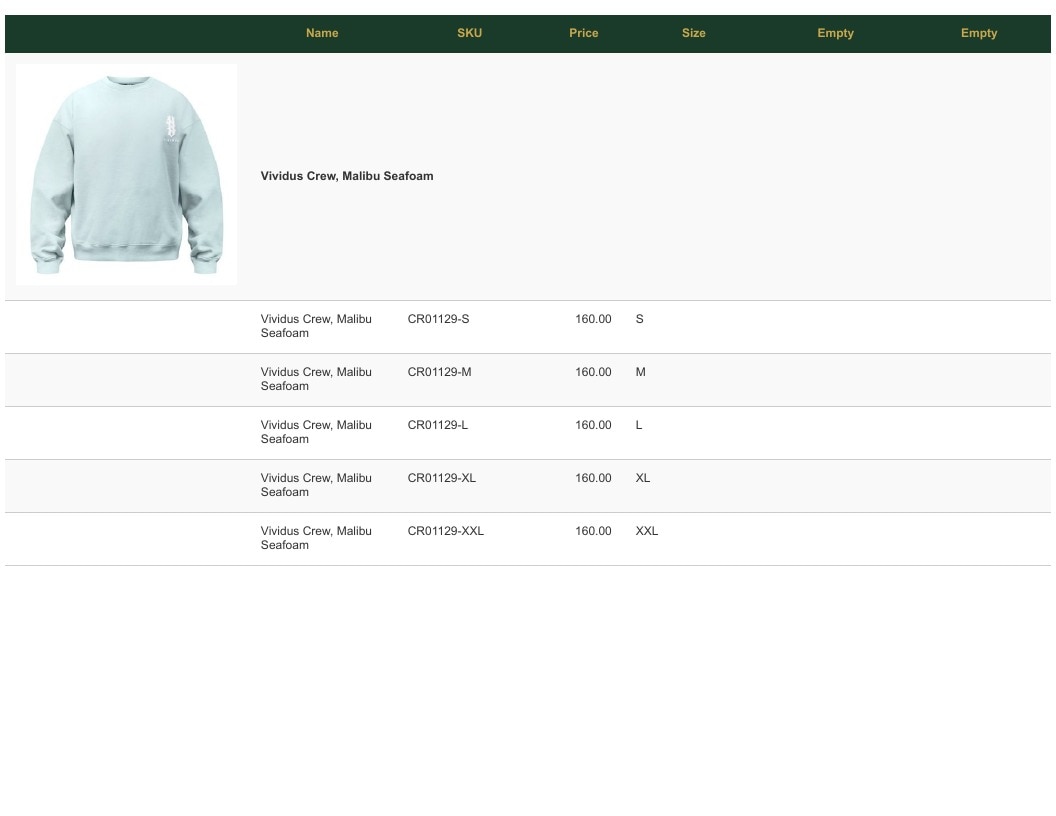Click the first Empty column header

(835, 33)
